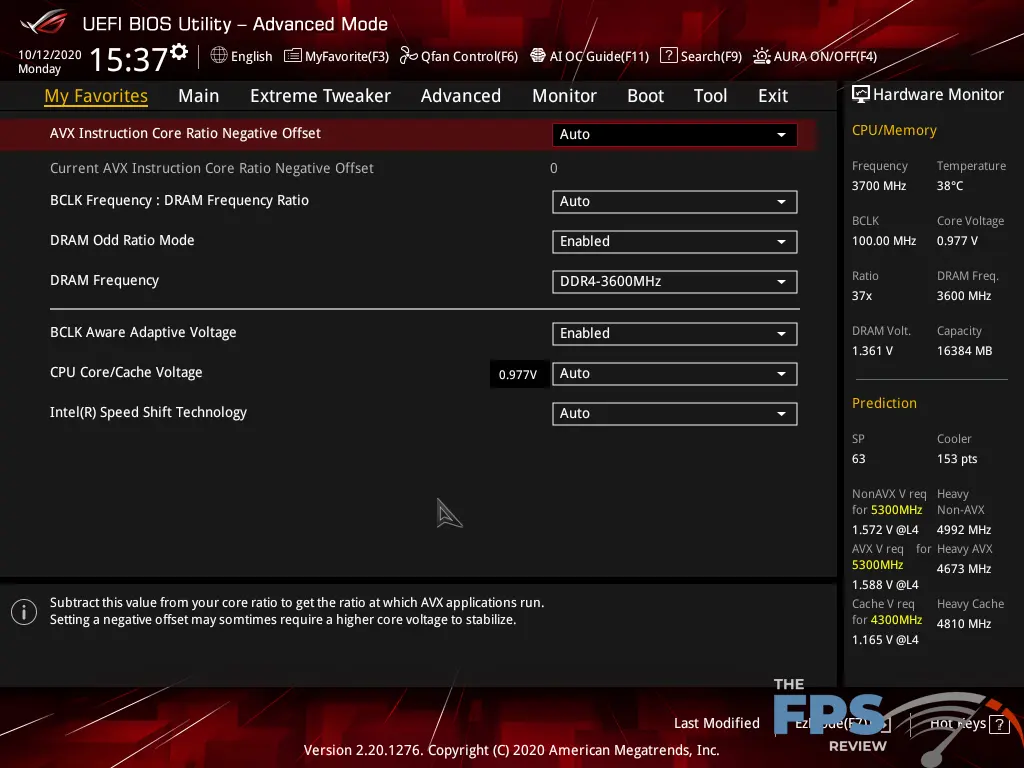Switch to the Extreme Tweaker tab
The height and width of the screenshot is (768, 1024).
click(x=320, y=96)
